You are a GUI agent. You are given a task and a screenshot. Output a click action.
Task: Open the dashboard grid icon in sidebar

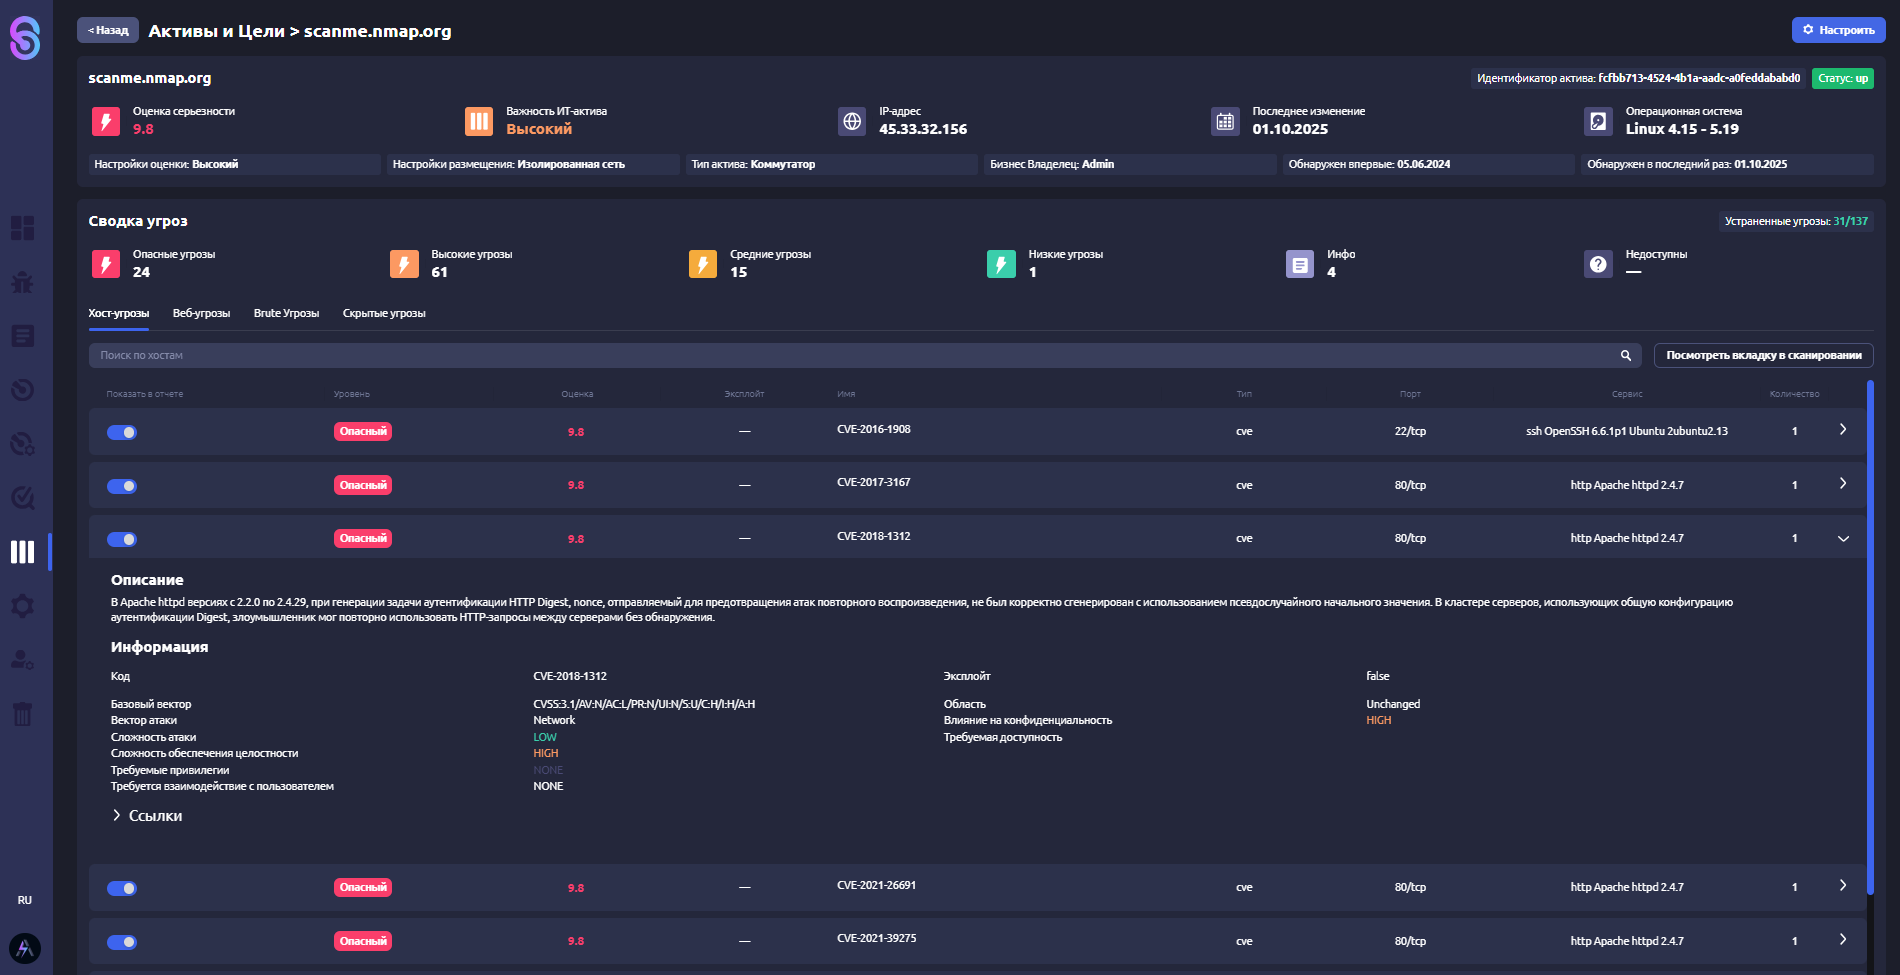point(22,228)
